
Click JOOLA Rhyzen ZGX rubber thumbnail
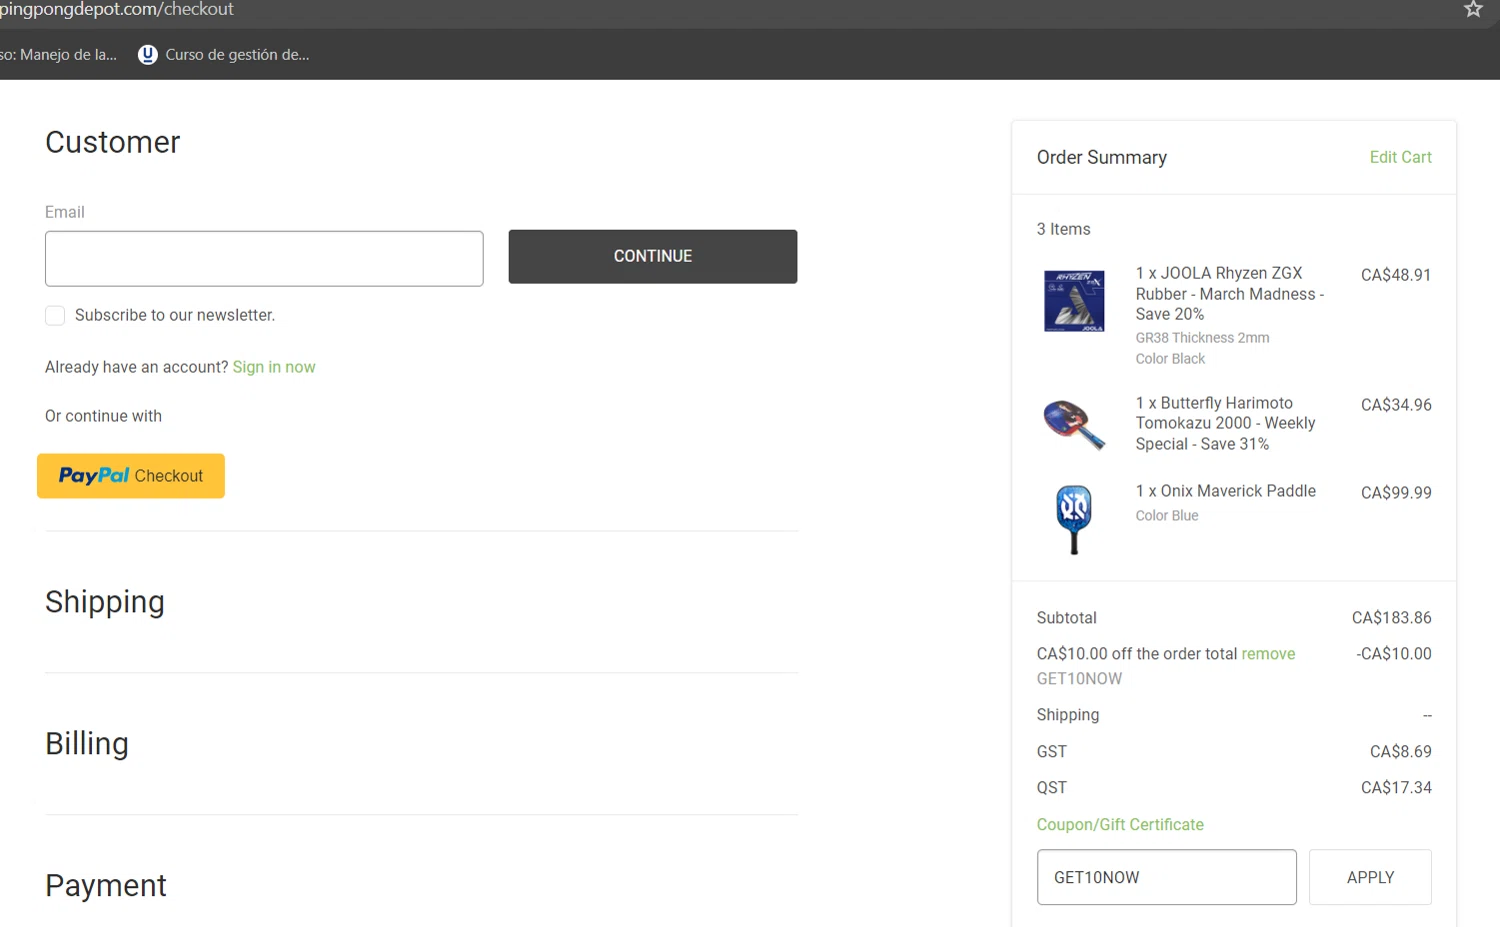click(x=1074, y=301)
